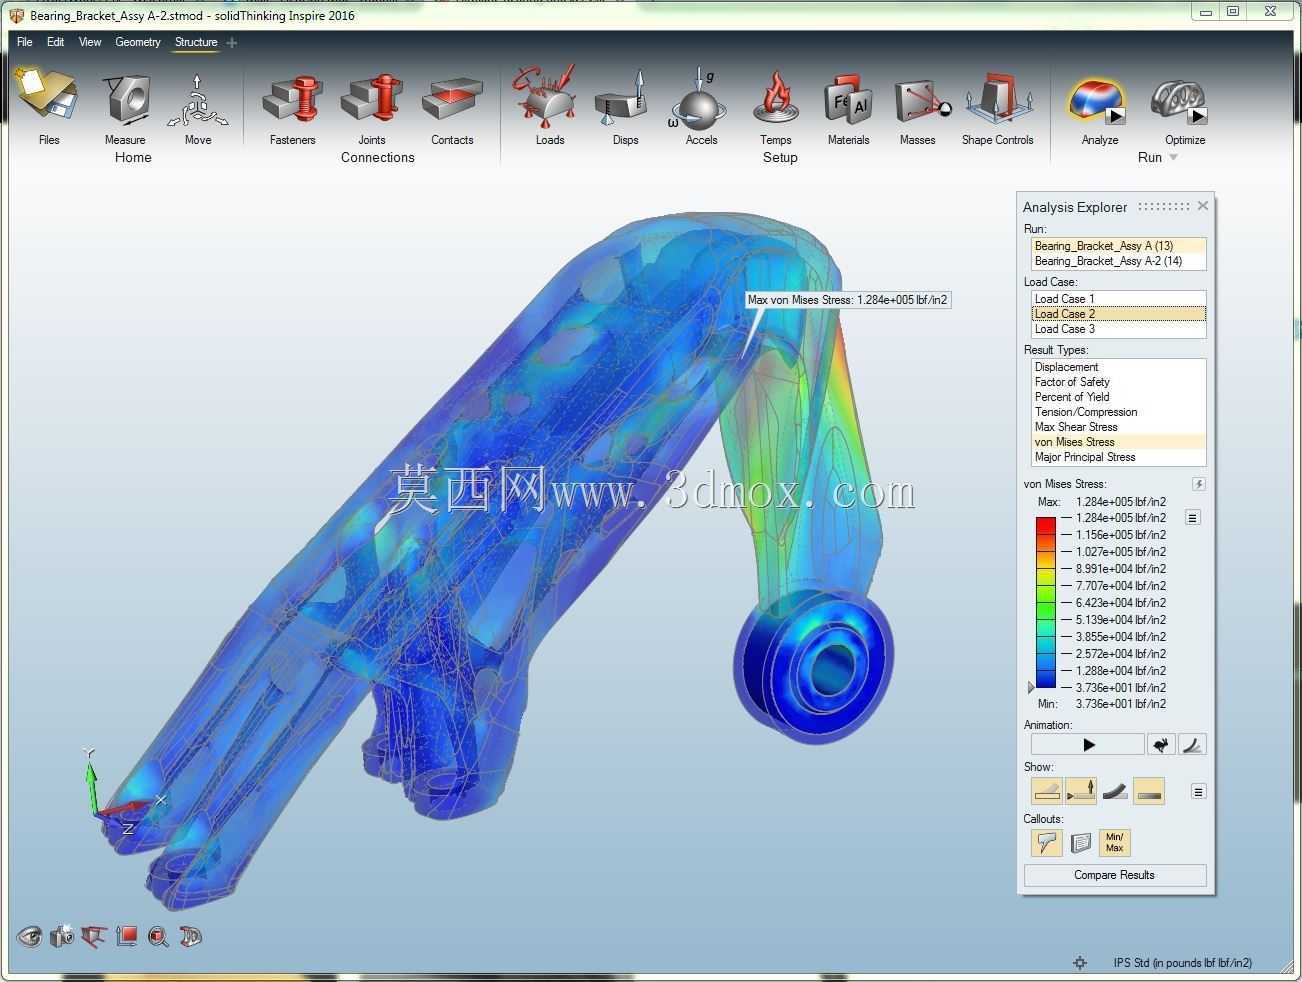Choose Percent of Yield result type

click(1118, 397)
